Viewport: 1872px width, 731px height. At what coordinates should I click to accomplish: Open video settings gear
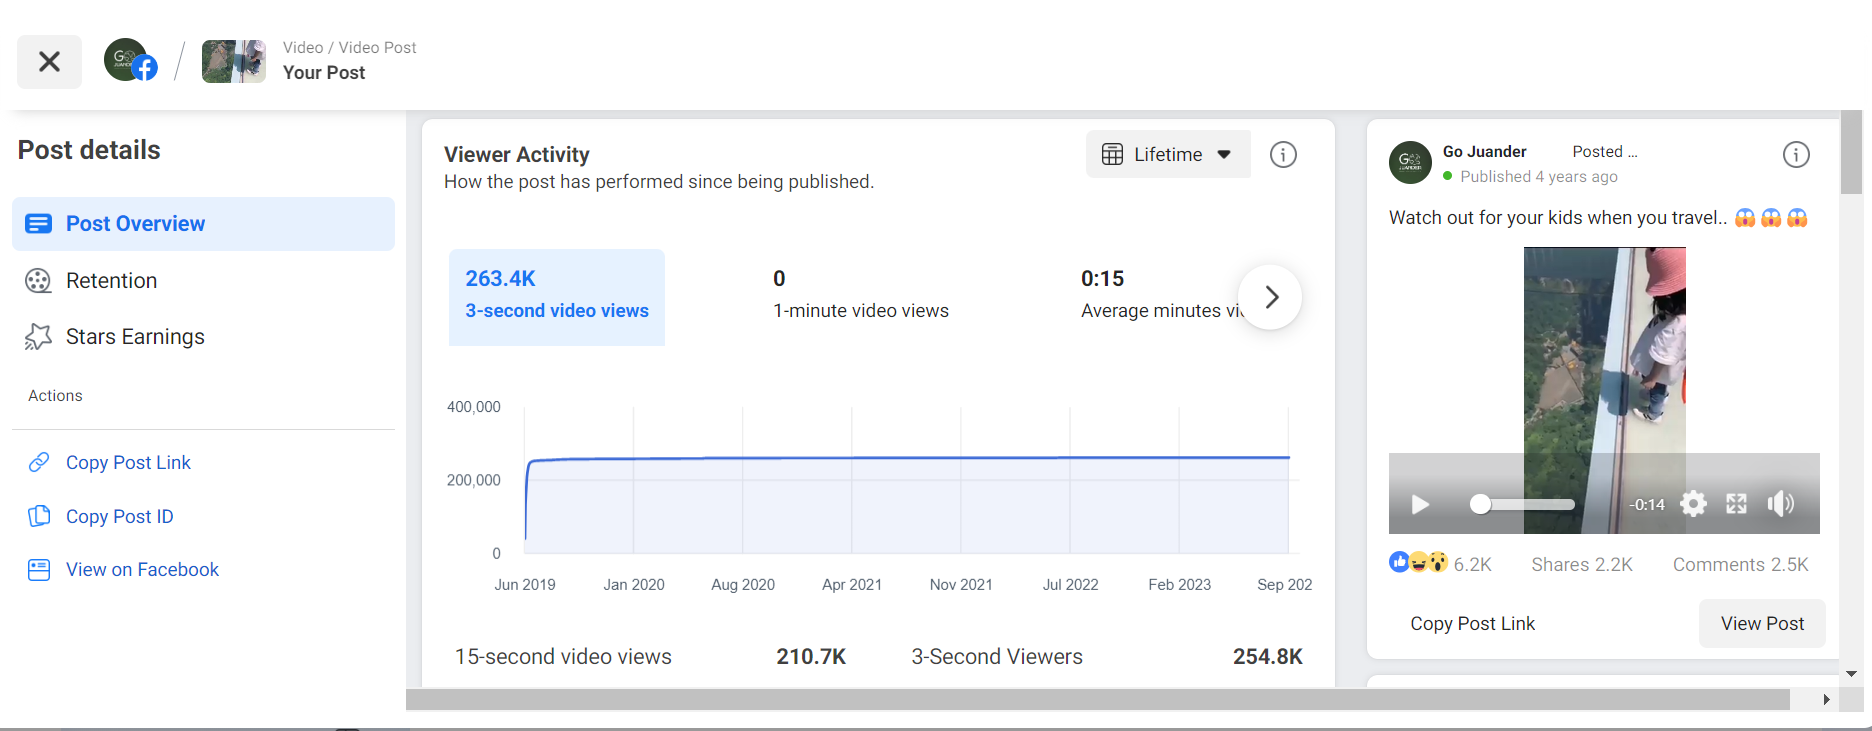pyautogui.click(x=1693, y=504)
